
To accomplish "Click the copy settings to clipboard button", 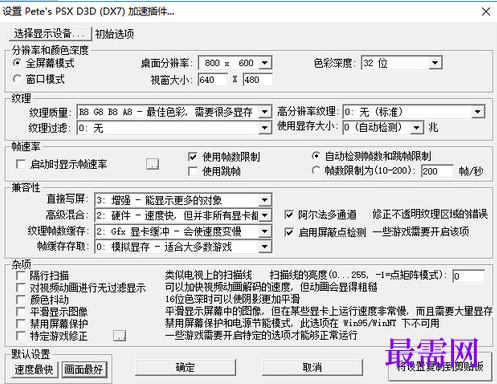I will [x=440, y=367].
